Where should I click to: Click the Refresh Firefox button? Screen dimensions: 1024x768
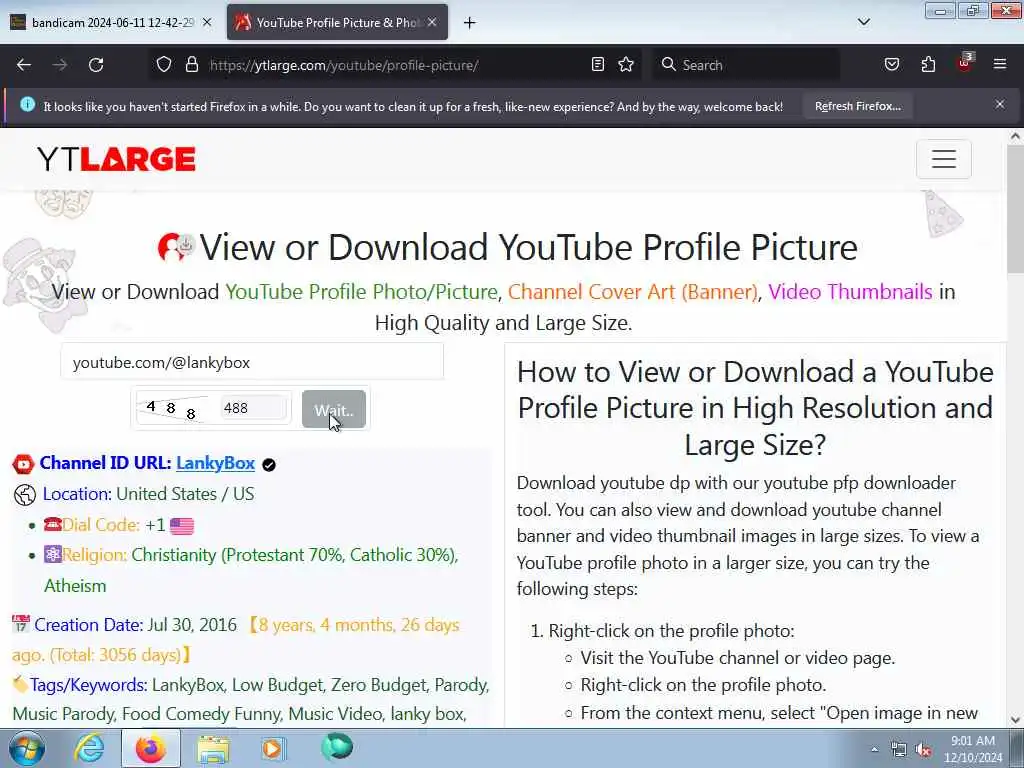pyautogui.click(x=857, y=106)
